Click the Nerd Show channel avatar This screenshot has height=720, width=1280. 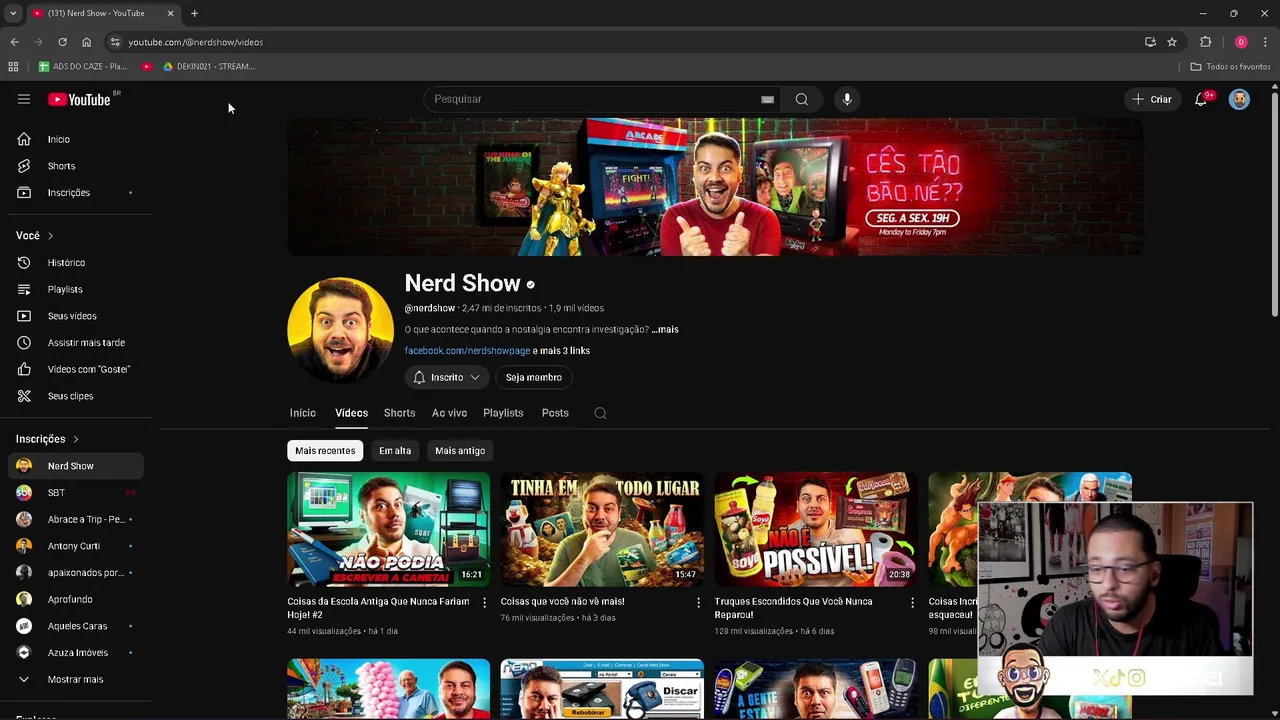[x=341, y=330]
